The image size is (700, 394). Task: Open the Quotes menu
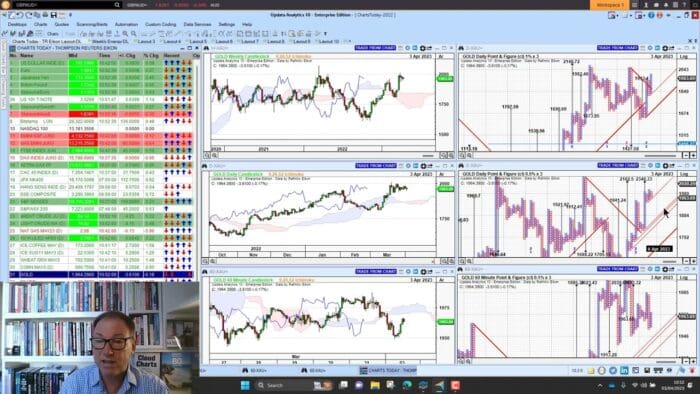(x=62, y=24)
